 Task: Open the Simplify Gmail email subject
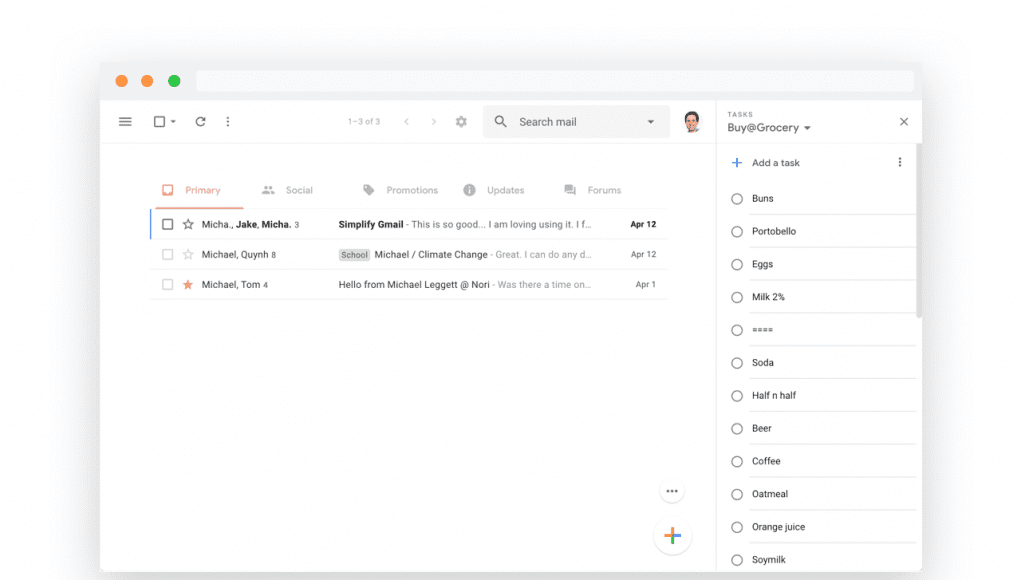click(371, 225)
